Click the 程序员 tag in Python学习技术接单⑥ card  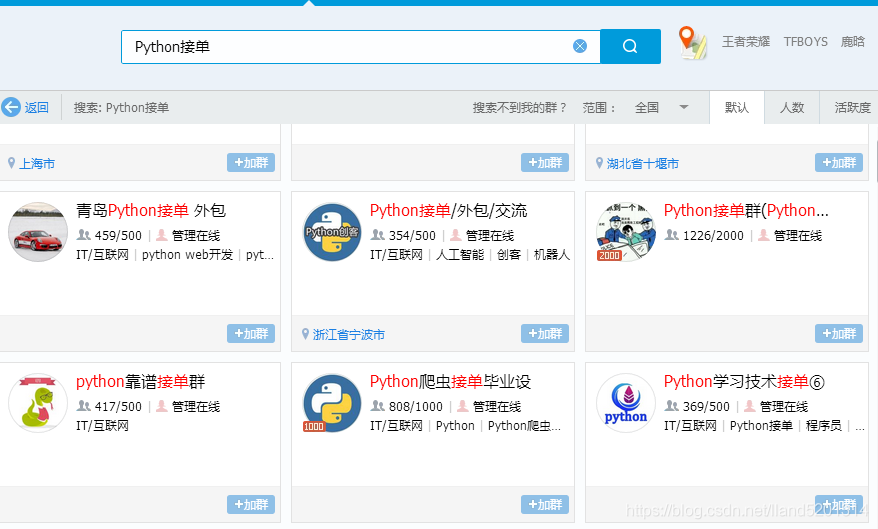823,425
